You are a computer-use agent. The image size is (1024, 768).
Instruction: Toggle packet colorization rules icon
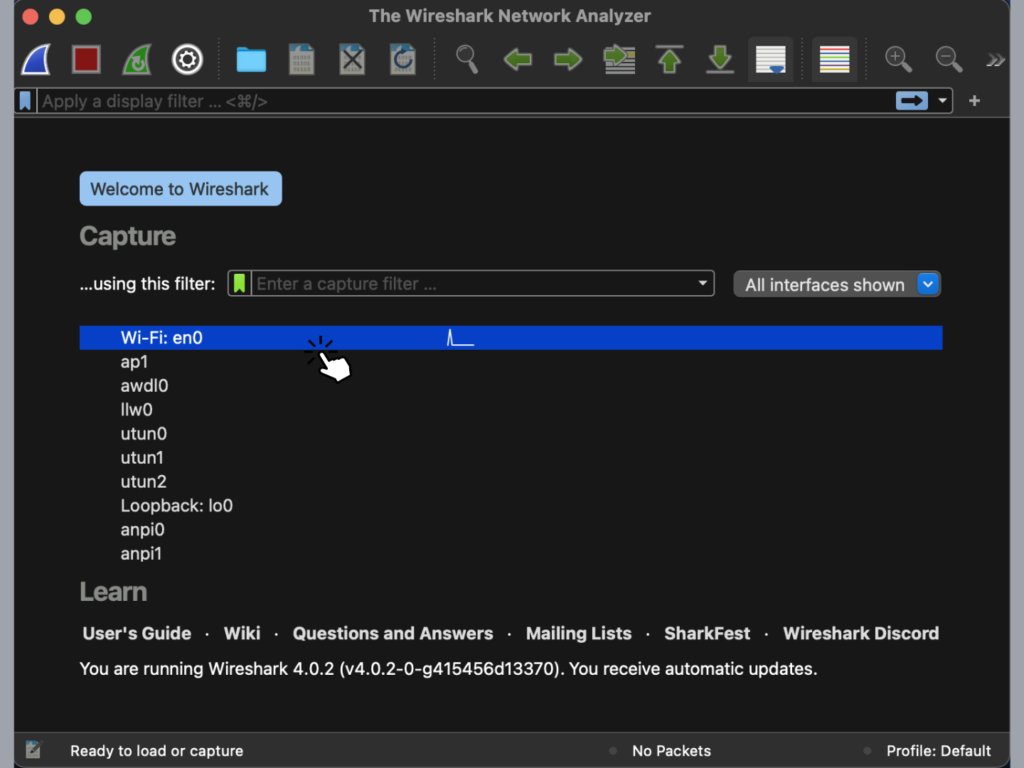pos(834,60)
